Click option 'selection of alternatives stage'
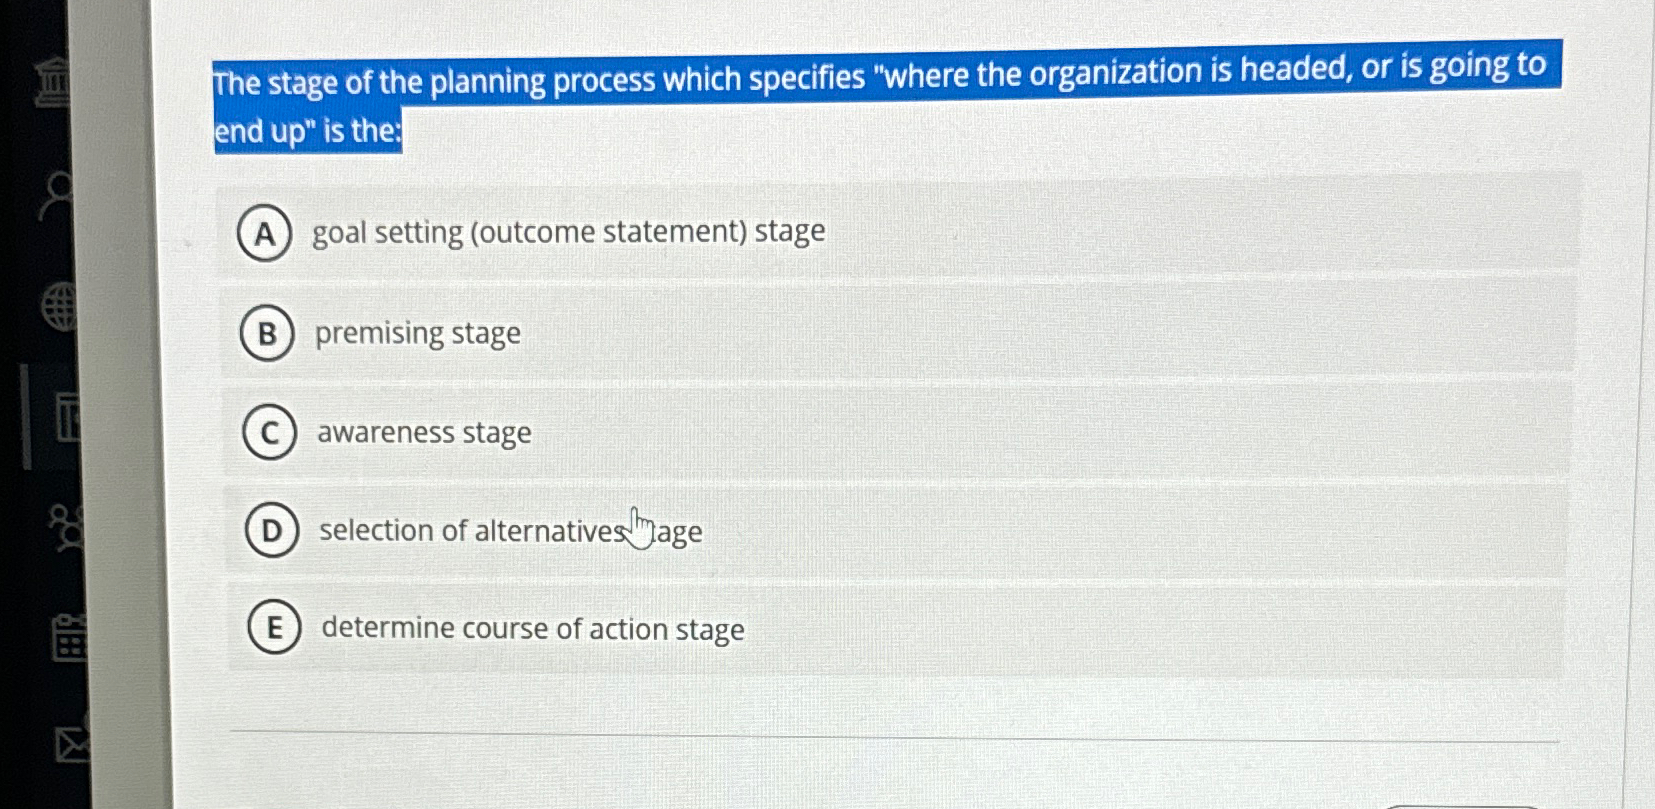Screen dimensions: 1655x809 tap(510, 531)
